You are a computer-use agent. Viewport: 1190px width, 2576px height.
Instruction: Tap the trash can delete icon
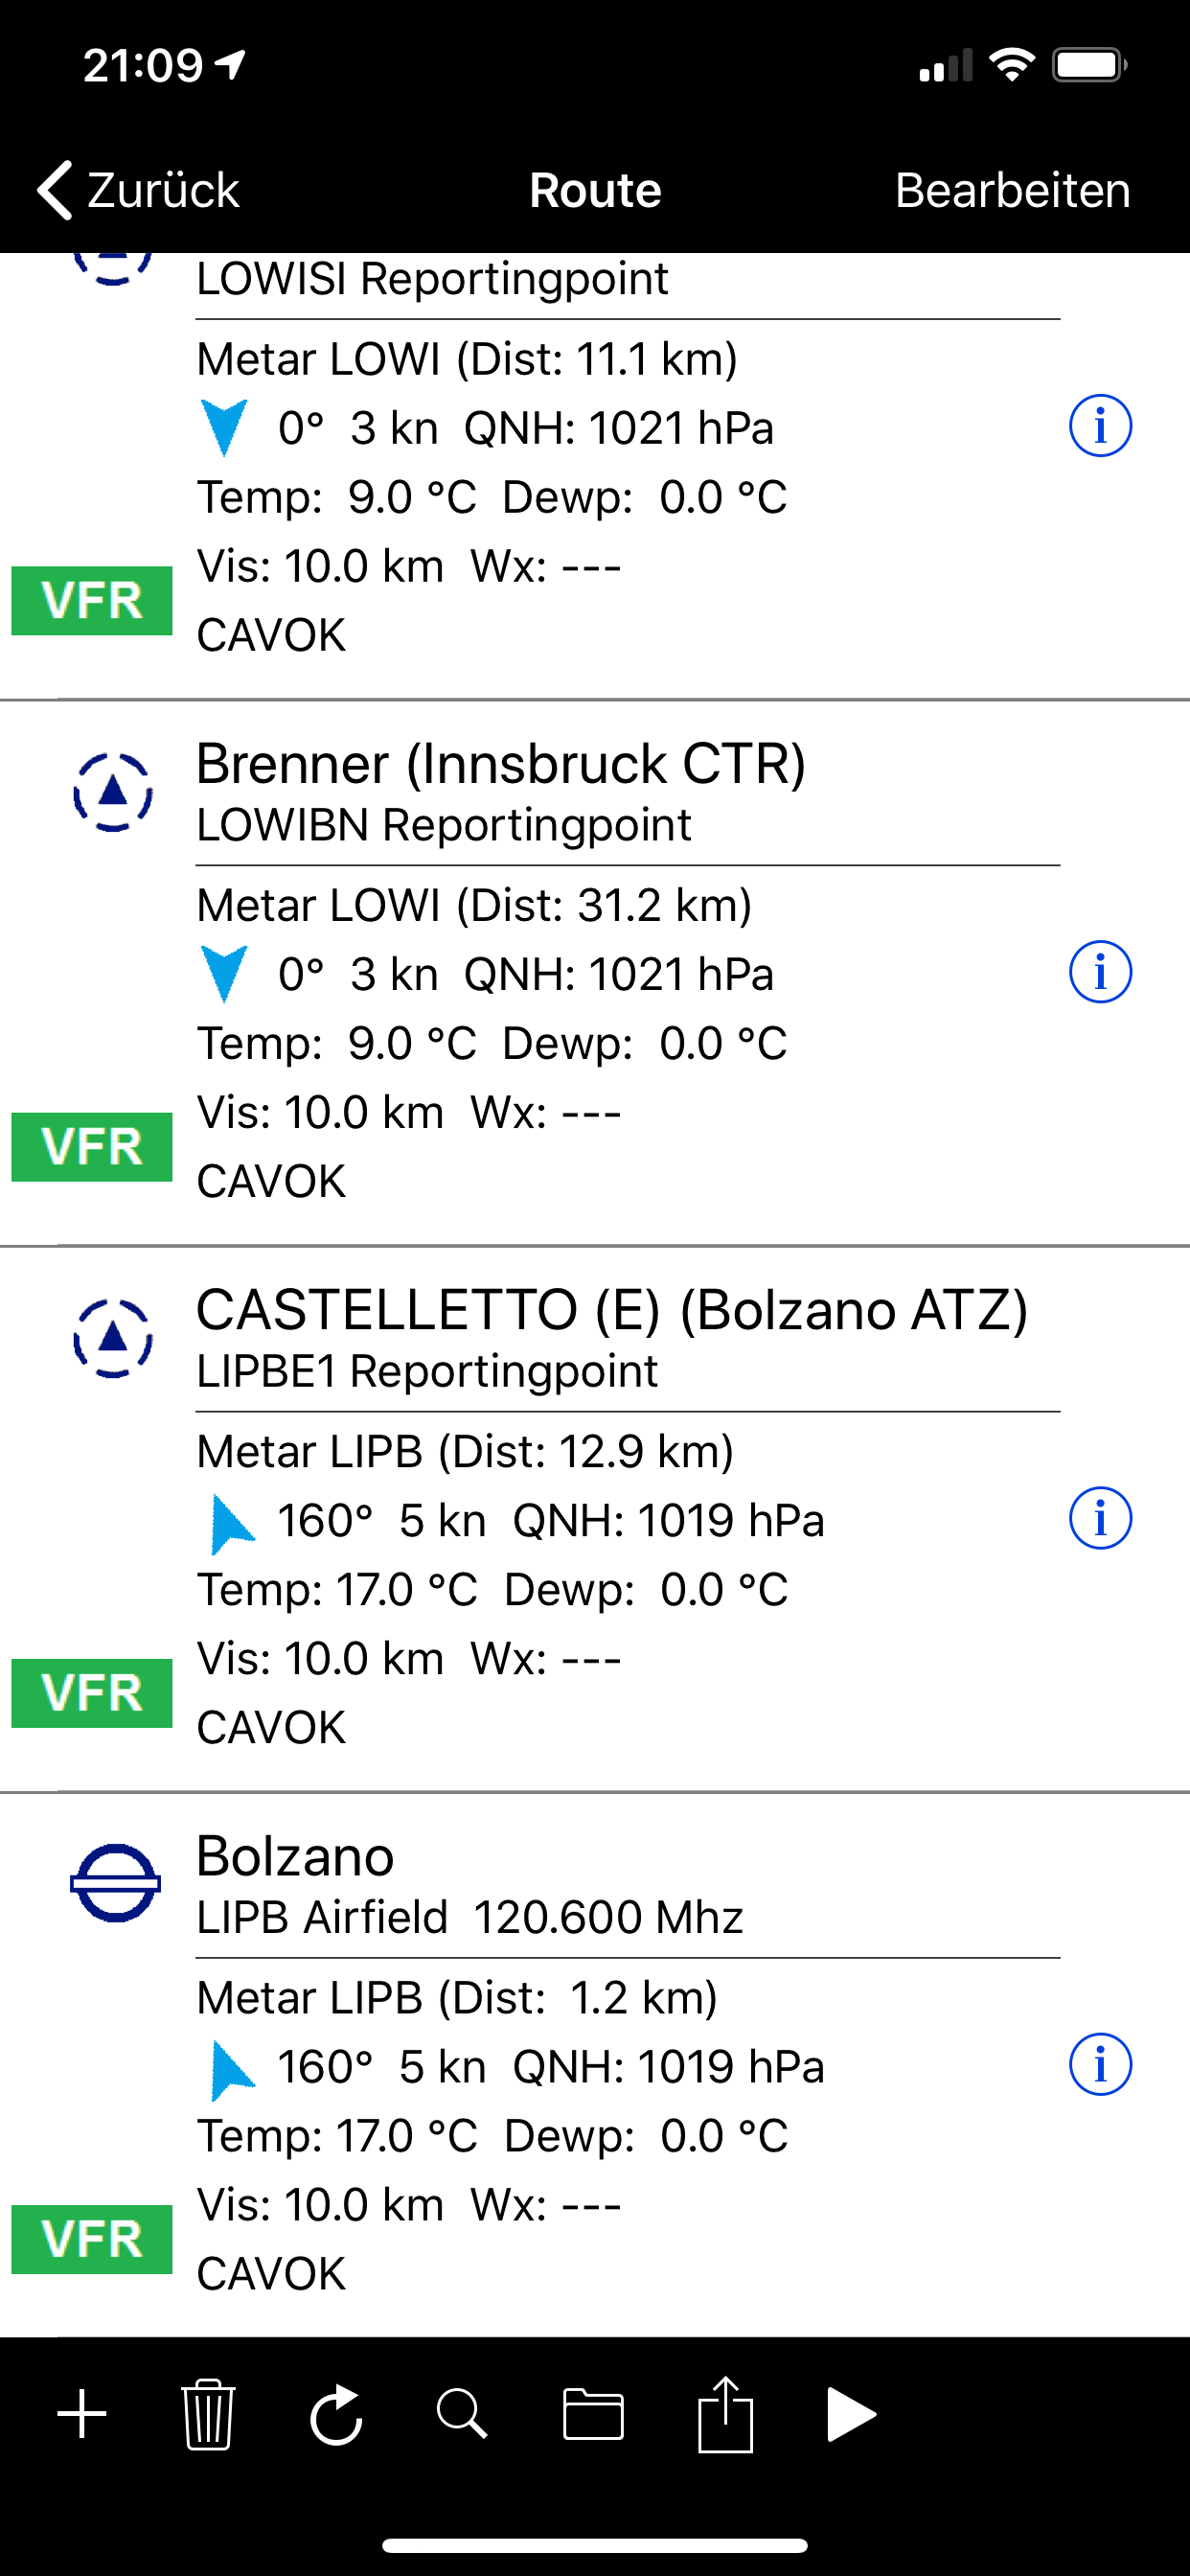click(x=208, y=2416)
